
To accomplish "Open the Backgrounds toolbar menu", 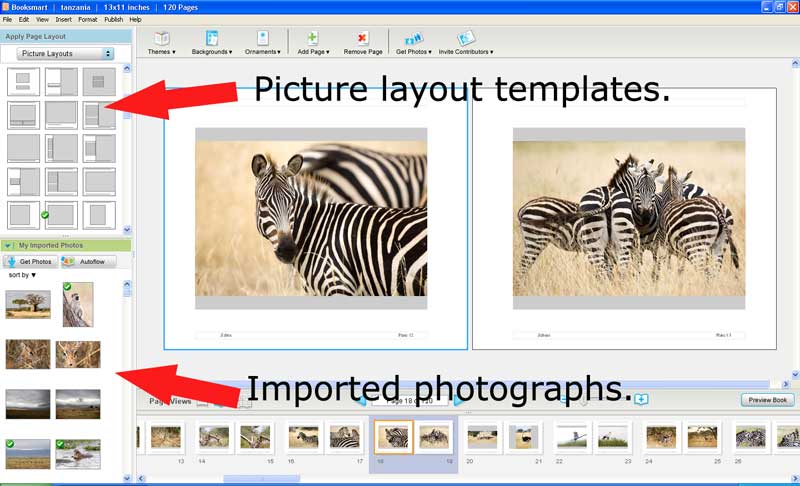I will click(x=212, y=43).
